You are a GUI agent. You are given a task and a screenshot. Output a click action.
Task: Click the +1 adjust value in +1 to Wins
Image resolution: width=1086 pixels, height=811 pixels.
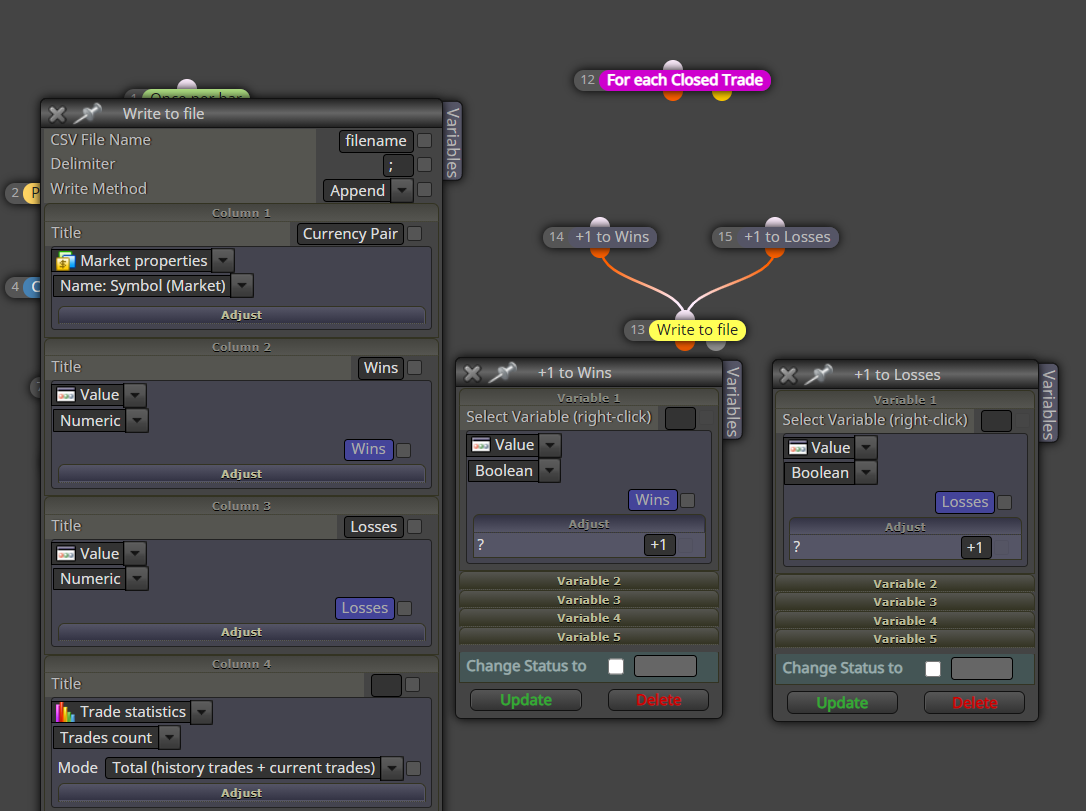click(659, 545)
